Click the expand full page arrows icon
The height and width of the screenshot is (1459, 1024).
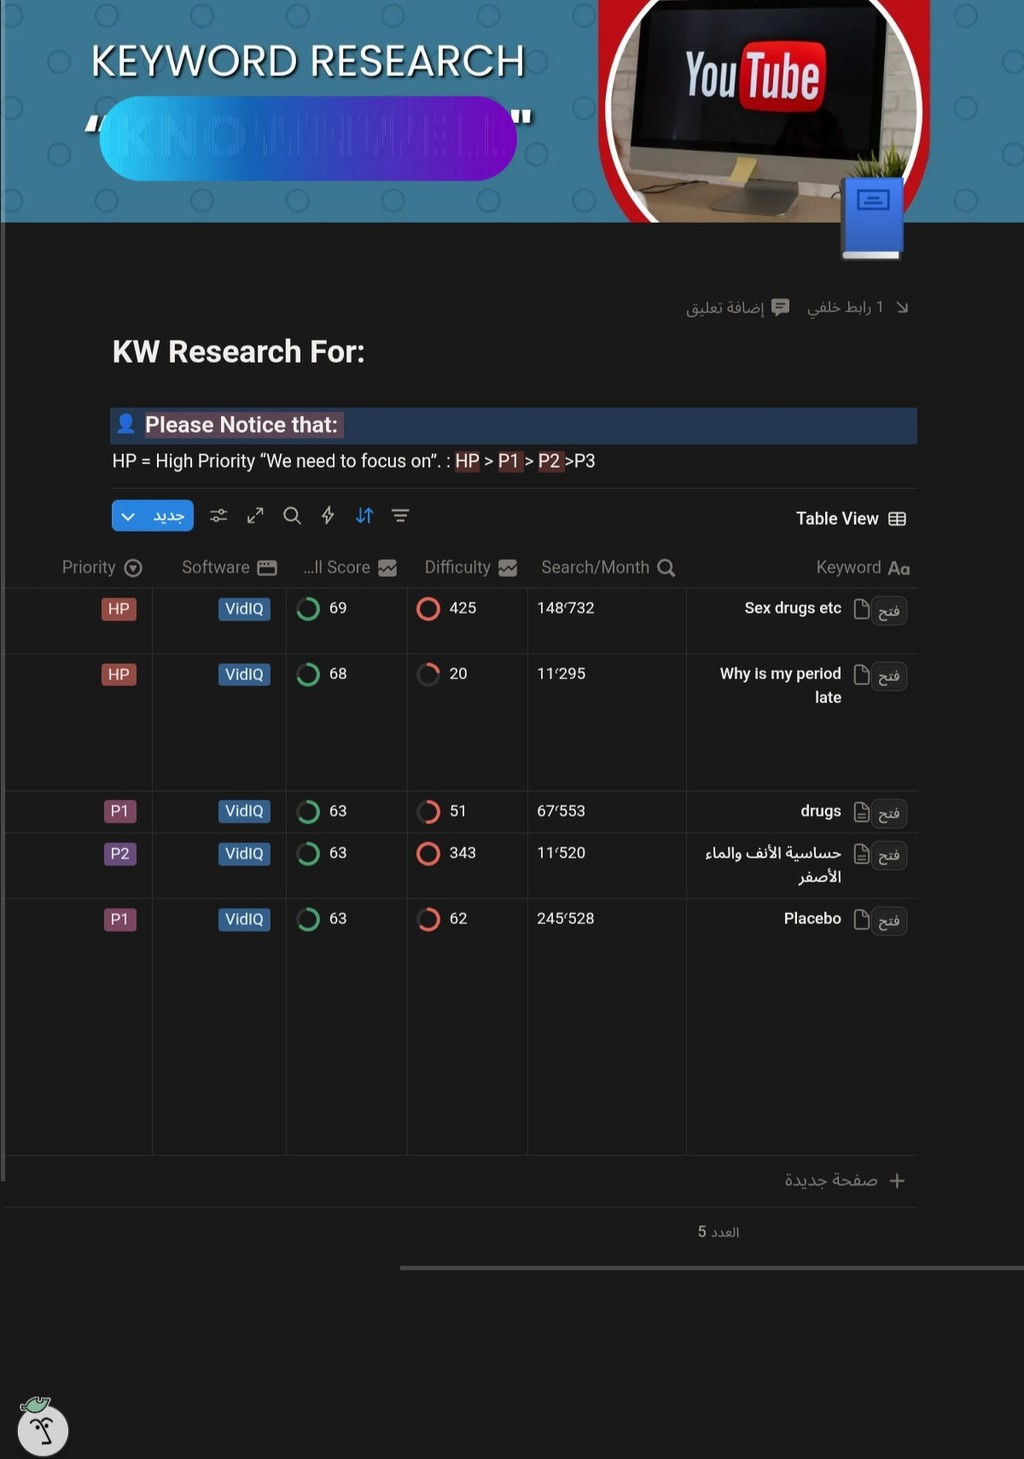click(255, 516)
